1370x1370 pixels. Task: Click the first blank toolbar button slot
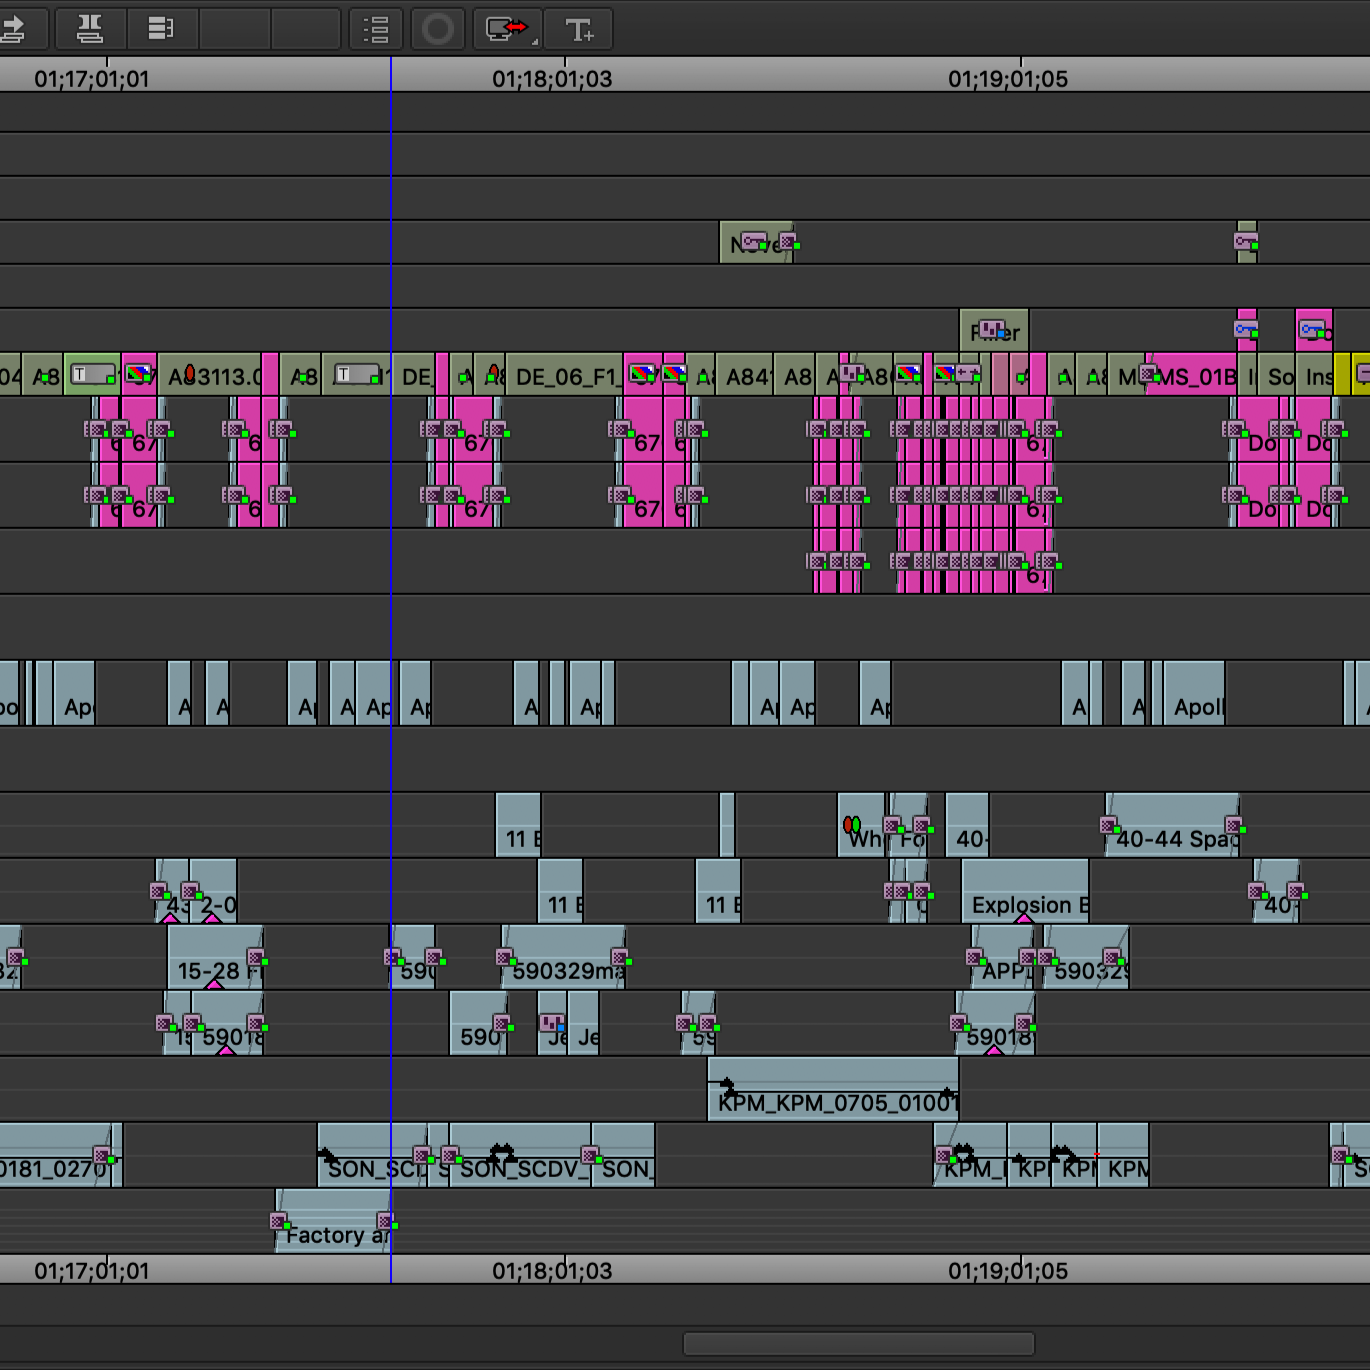(235, 29)
